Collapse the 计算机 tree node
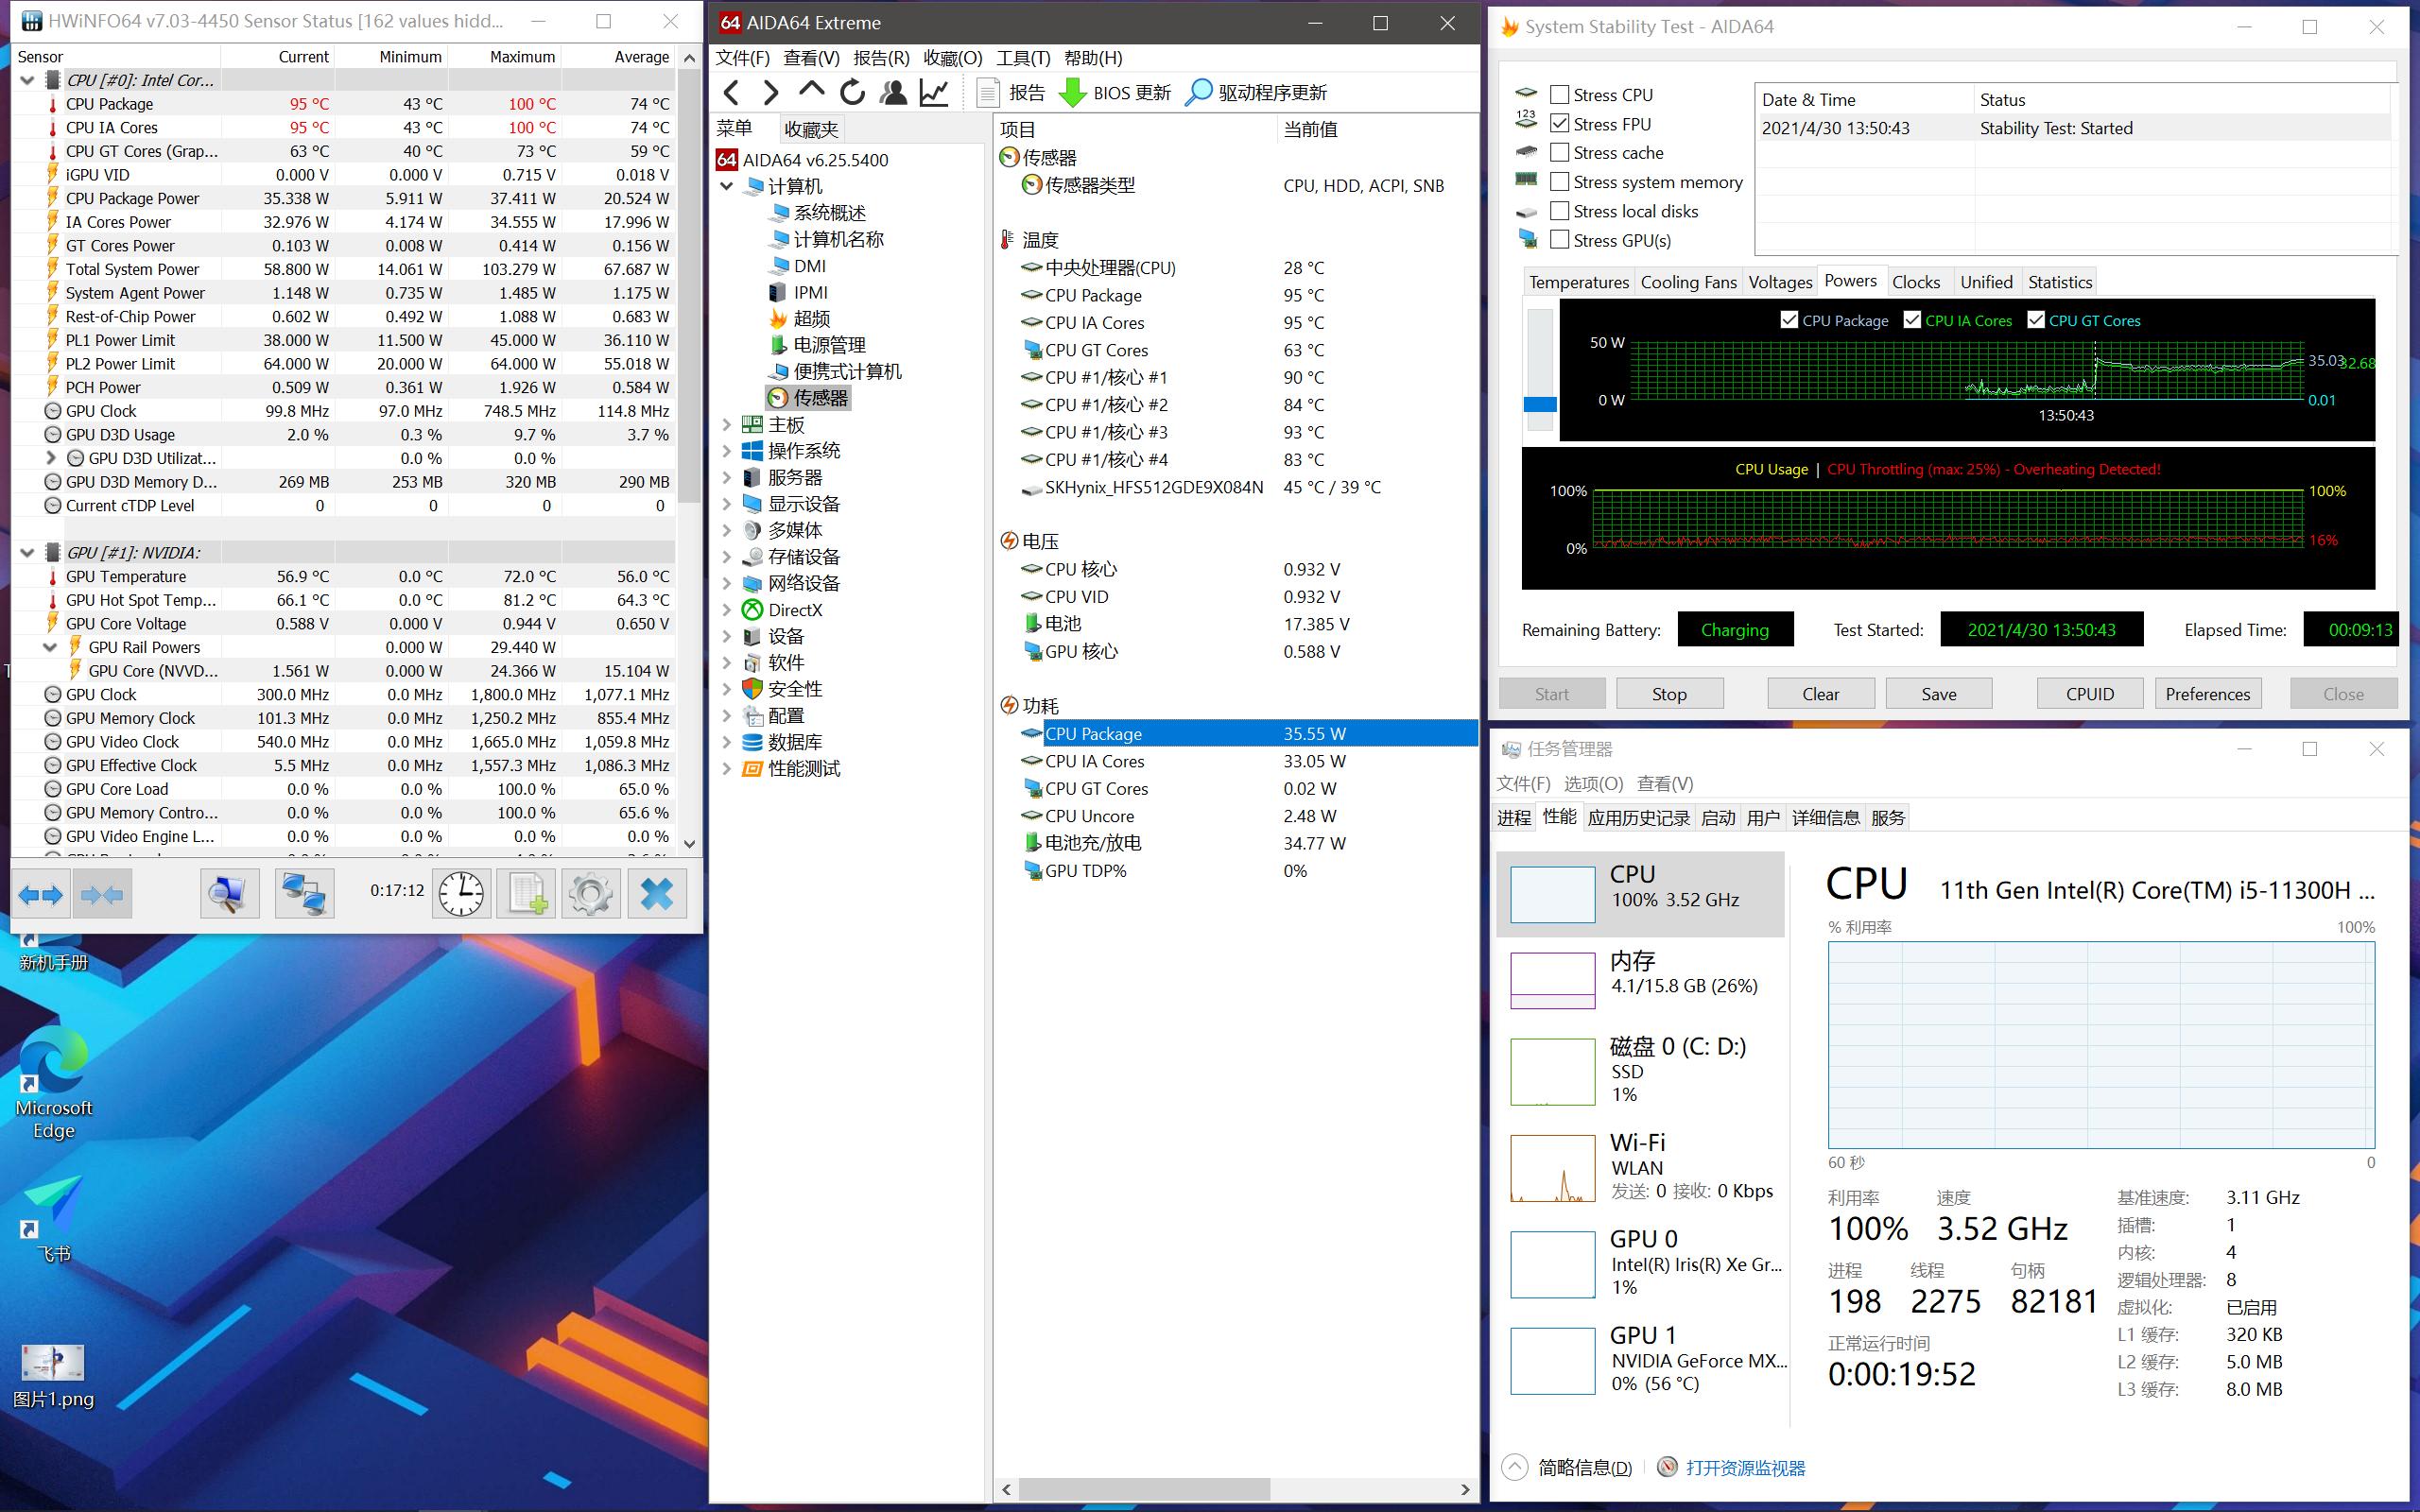Screen dimensions: 2420x1512 [727, 186]
